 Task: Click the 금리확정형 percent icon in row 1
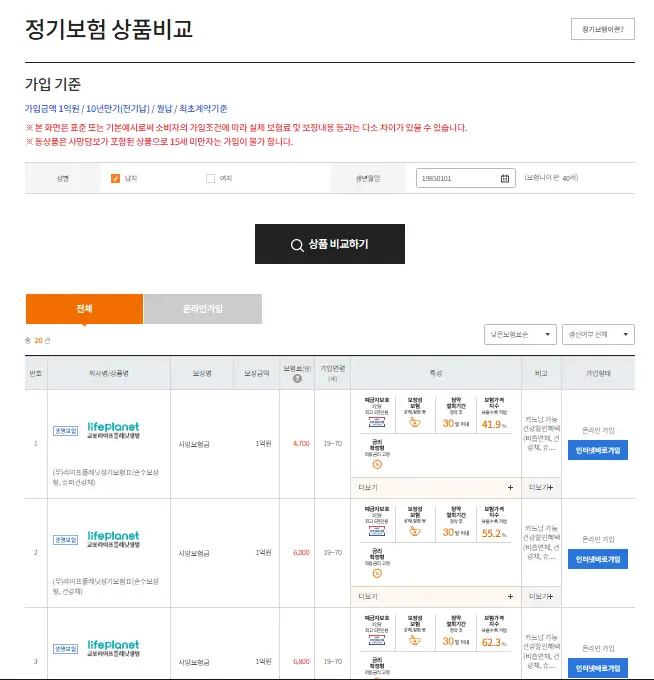tap(377, 464)
